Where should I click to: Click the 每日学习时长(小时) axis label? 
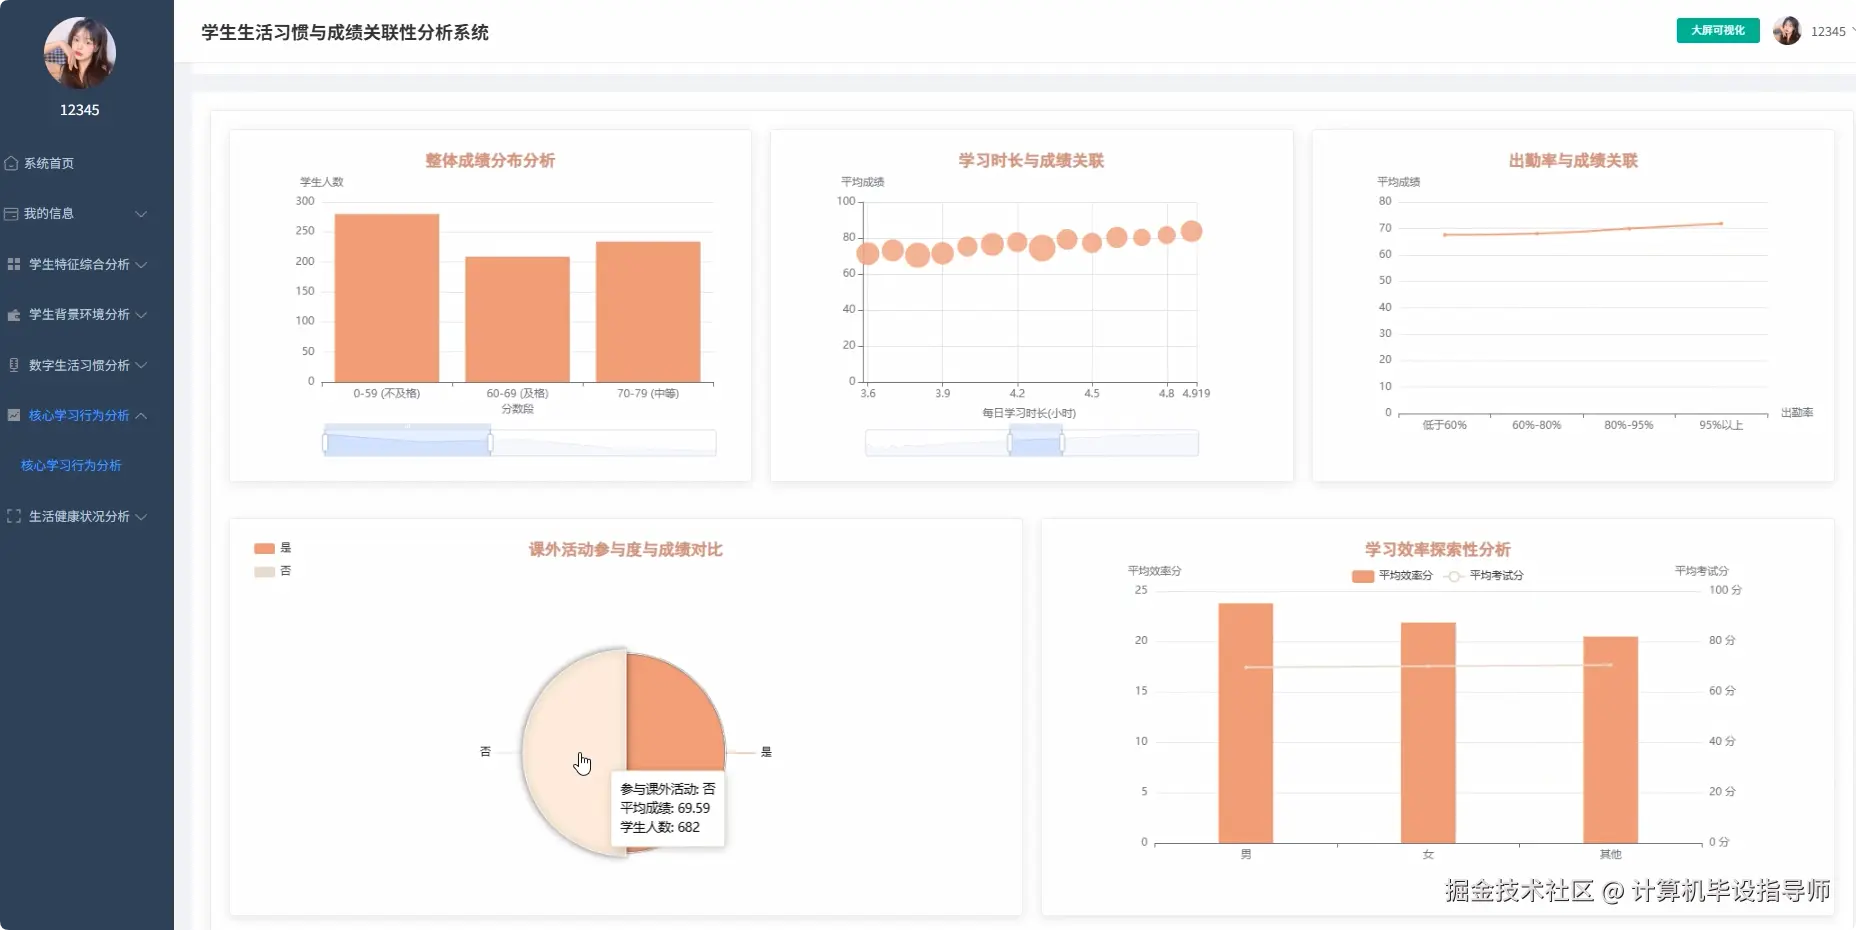[x=1029, y=413]
